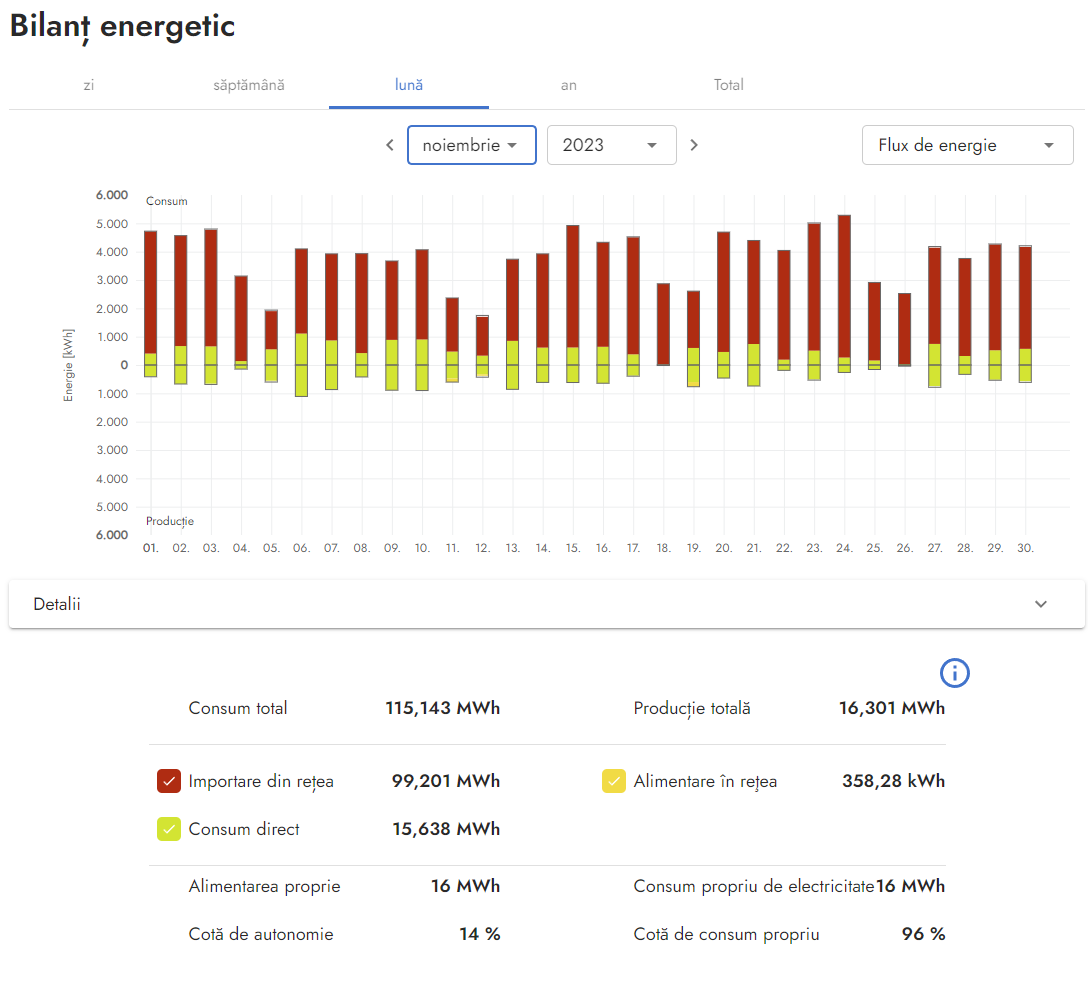Image resolution: width=1088 pixels, height=982 pixels.
Task: Open the Flux de energie dropdown
Action: point(967,145)
